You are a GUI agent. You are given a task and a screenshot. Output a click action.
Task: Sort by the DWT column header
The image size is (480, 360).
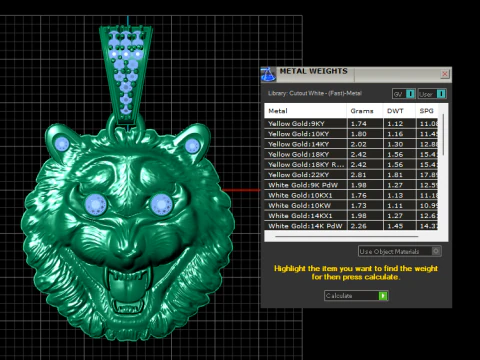[399, 111]
